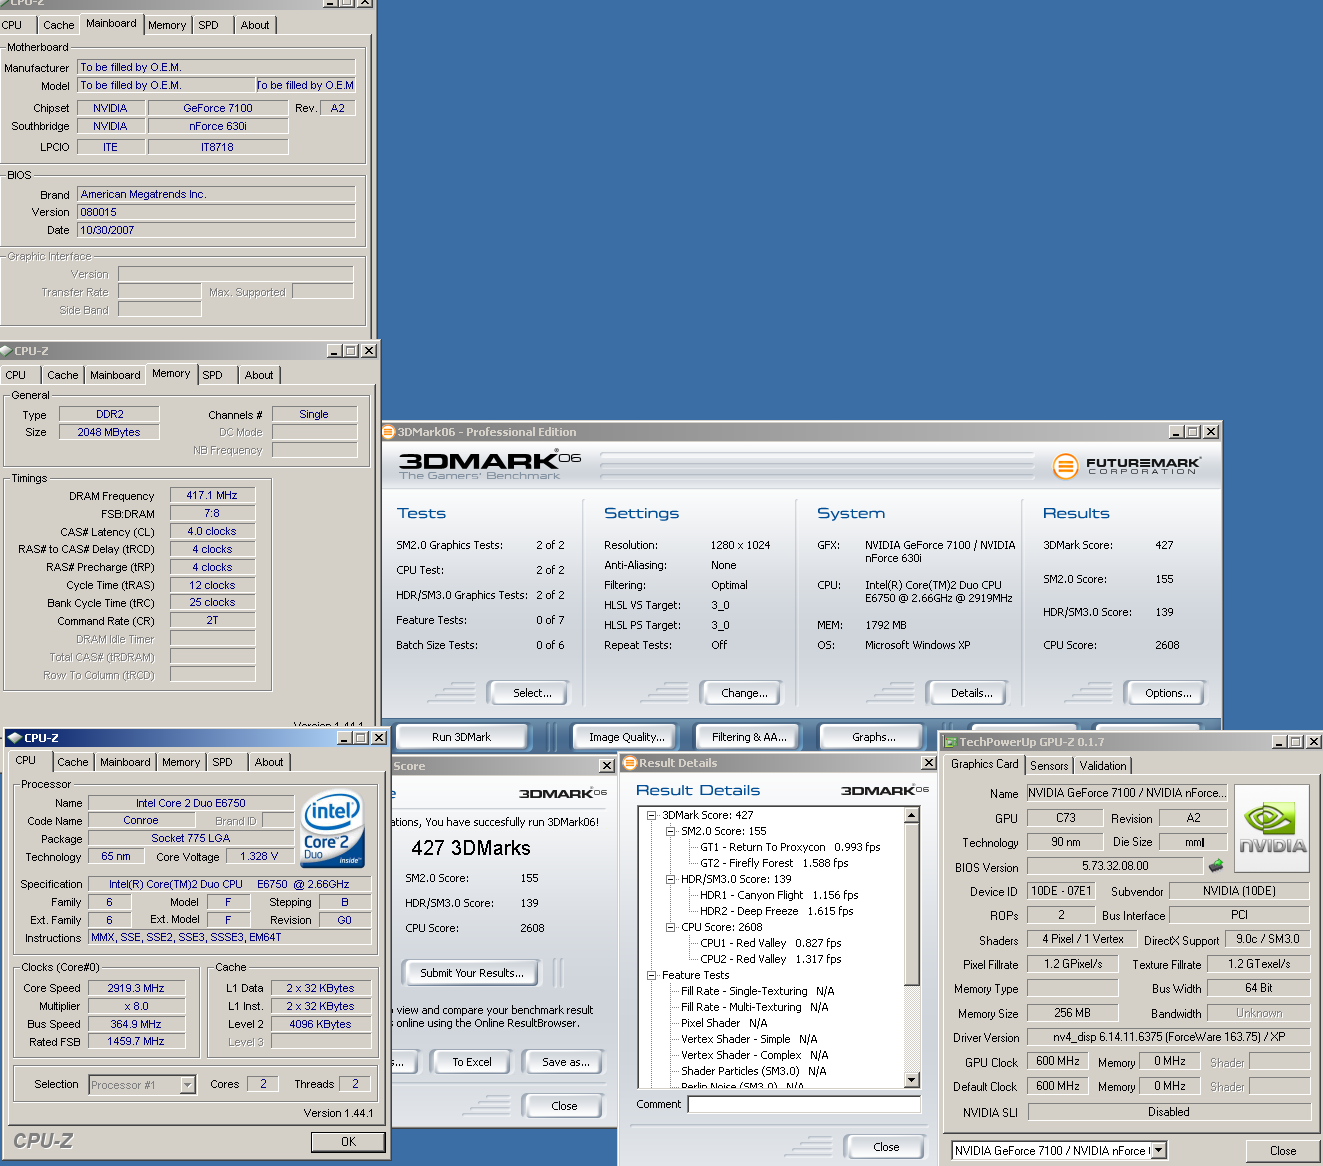Collapse the 3DMark Score: 427 tree node

tap(652, 815)
